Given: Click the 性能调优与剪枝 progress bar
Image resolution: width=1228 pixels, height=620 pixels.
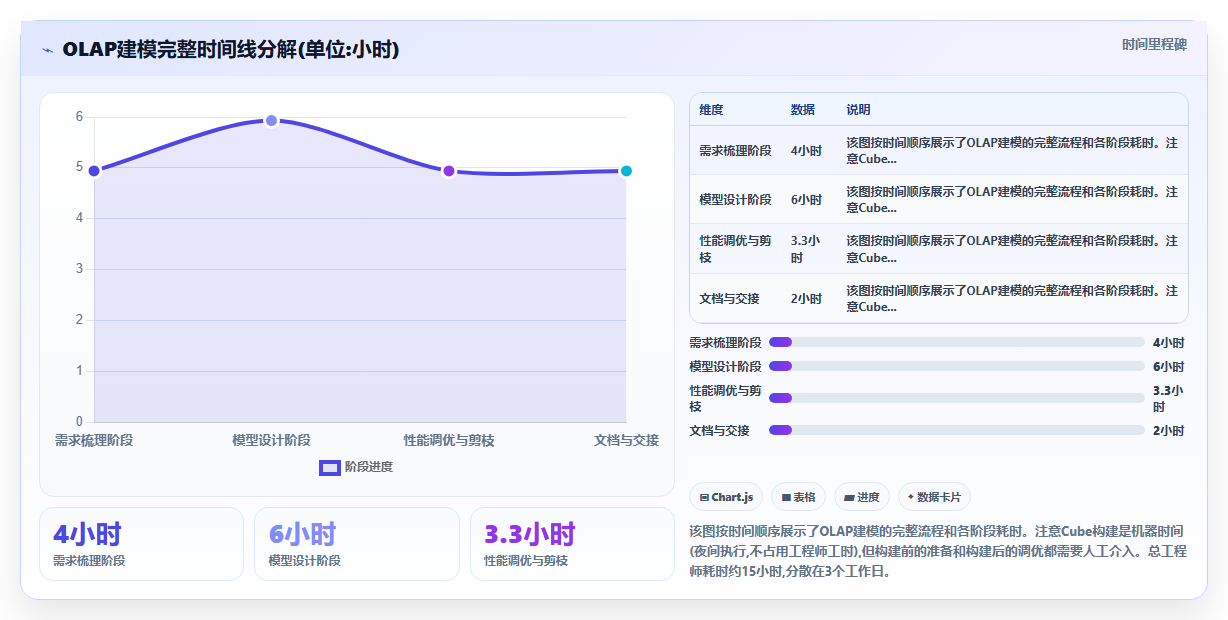Looking at the screenshot, I should 956,398.
